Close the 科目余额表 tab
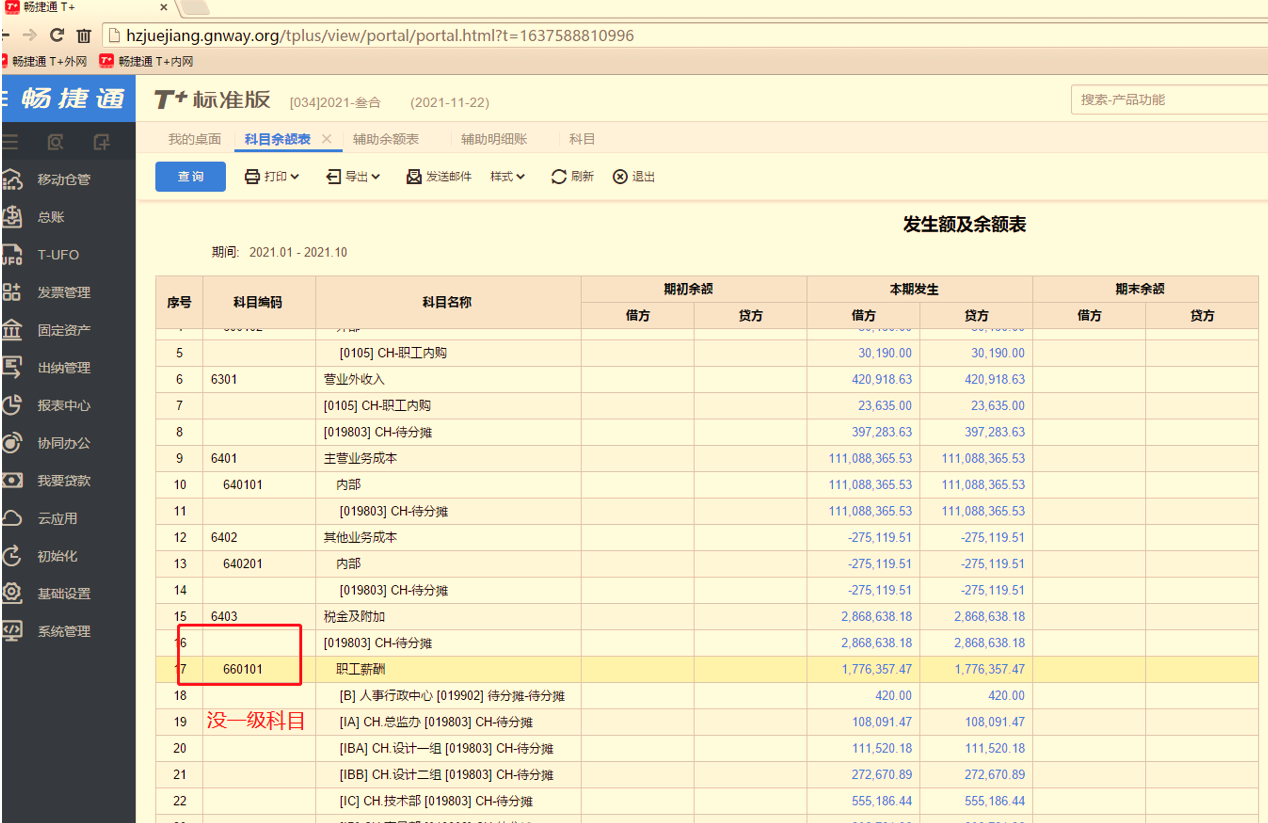This screenshot has width=1268, height=823. pyautogui.click(x=326, y=139)
